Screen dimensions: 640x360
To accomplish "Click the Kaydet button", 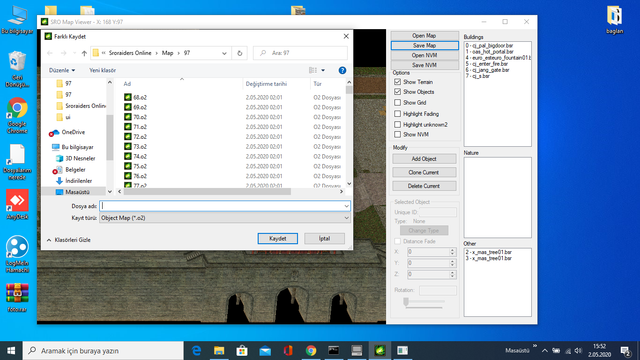I will [278, 238].
